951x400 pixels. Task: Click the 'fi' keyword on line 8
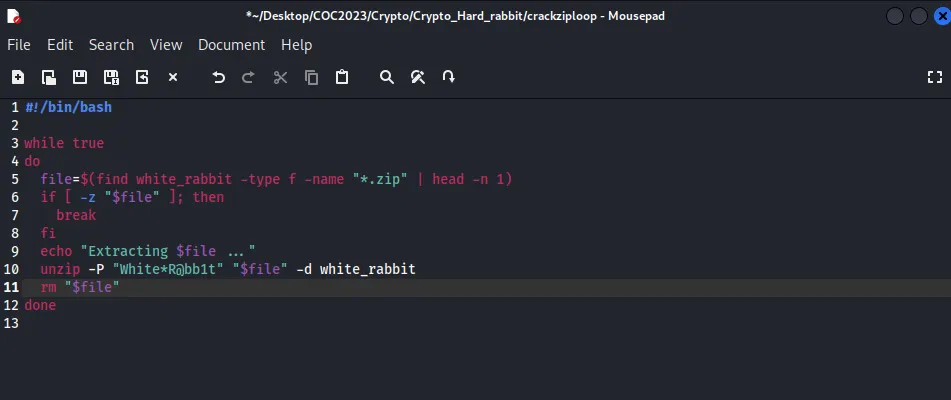(x=48, y=233)
